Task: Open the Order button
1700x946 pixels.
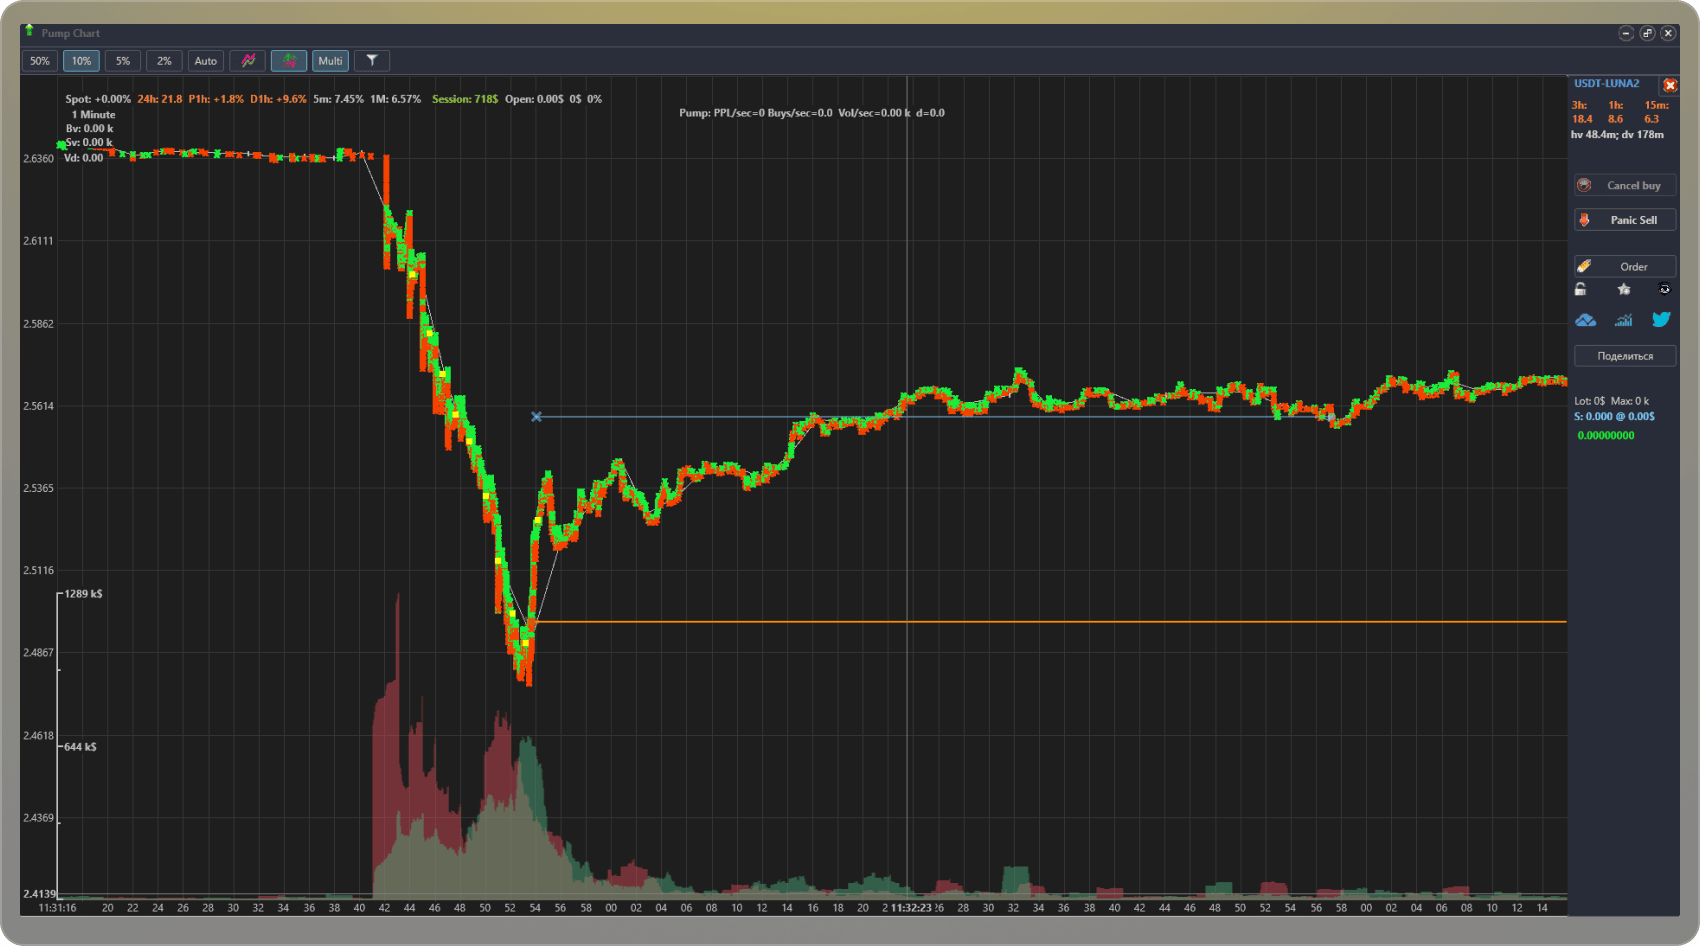Action: [1625, 266]
